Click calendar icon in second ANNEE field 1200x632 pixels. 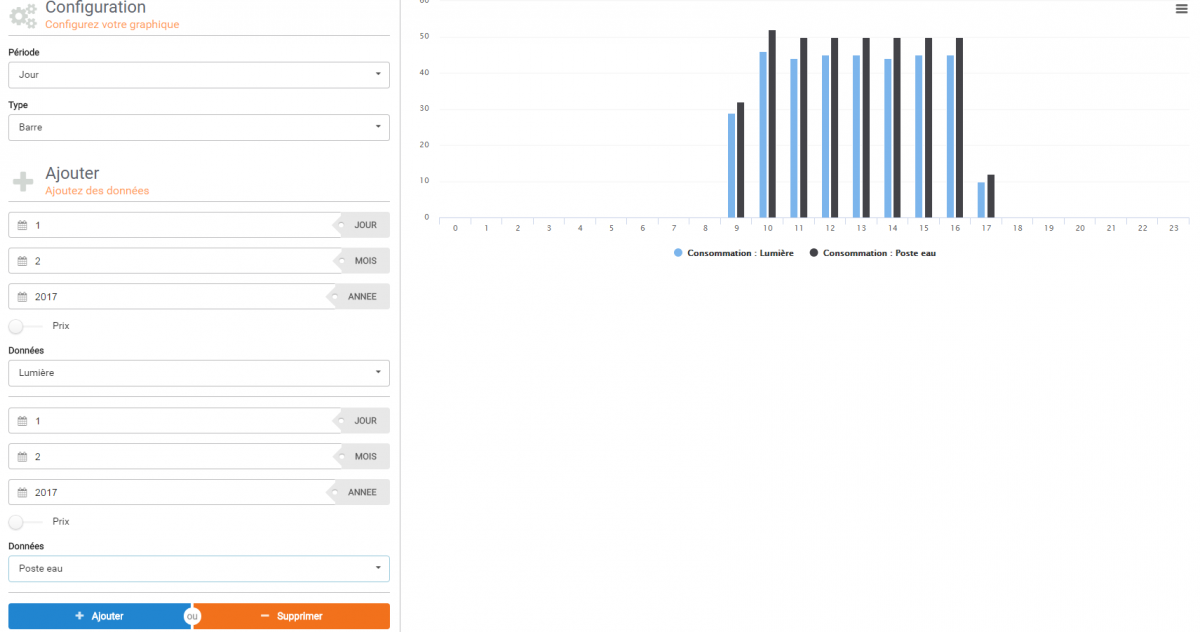tap(22, 493)
